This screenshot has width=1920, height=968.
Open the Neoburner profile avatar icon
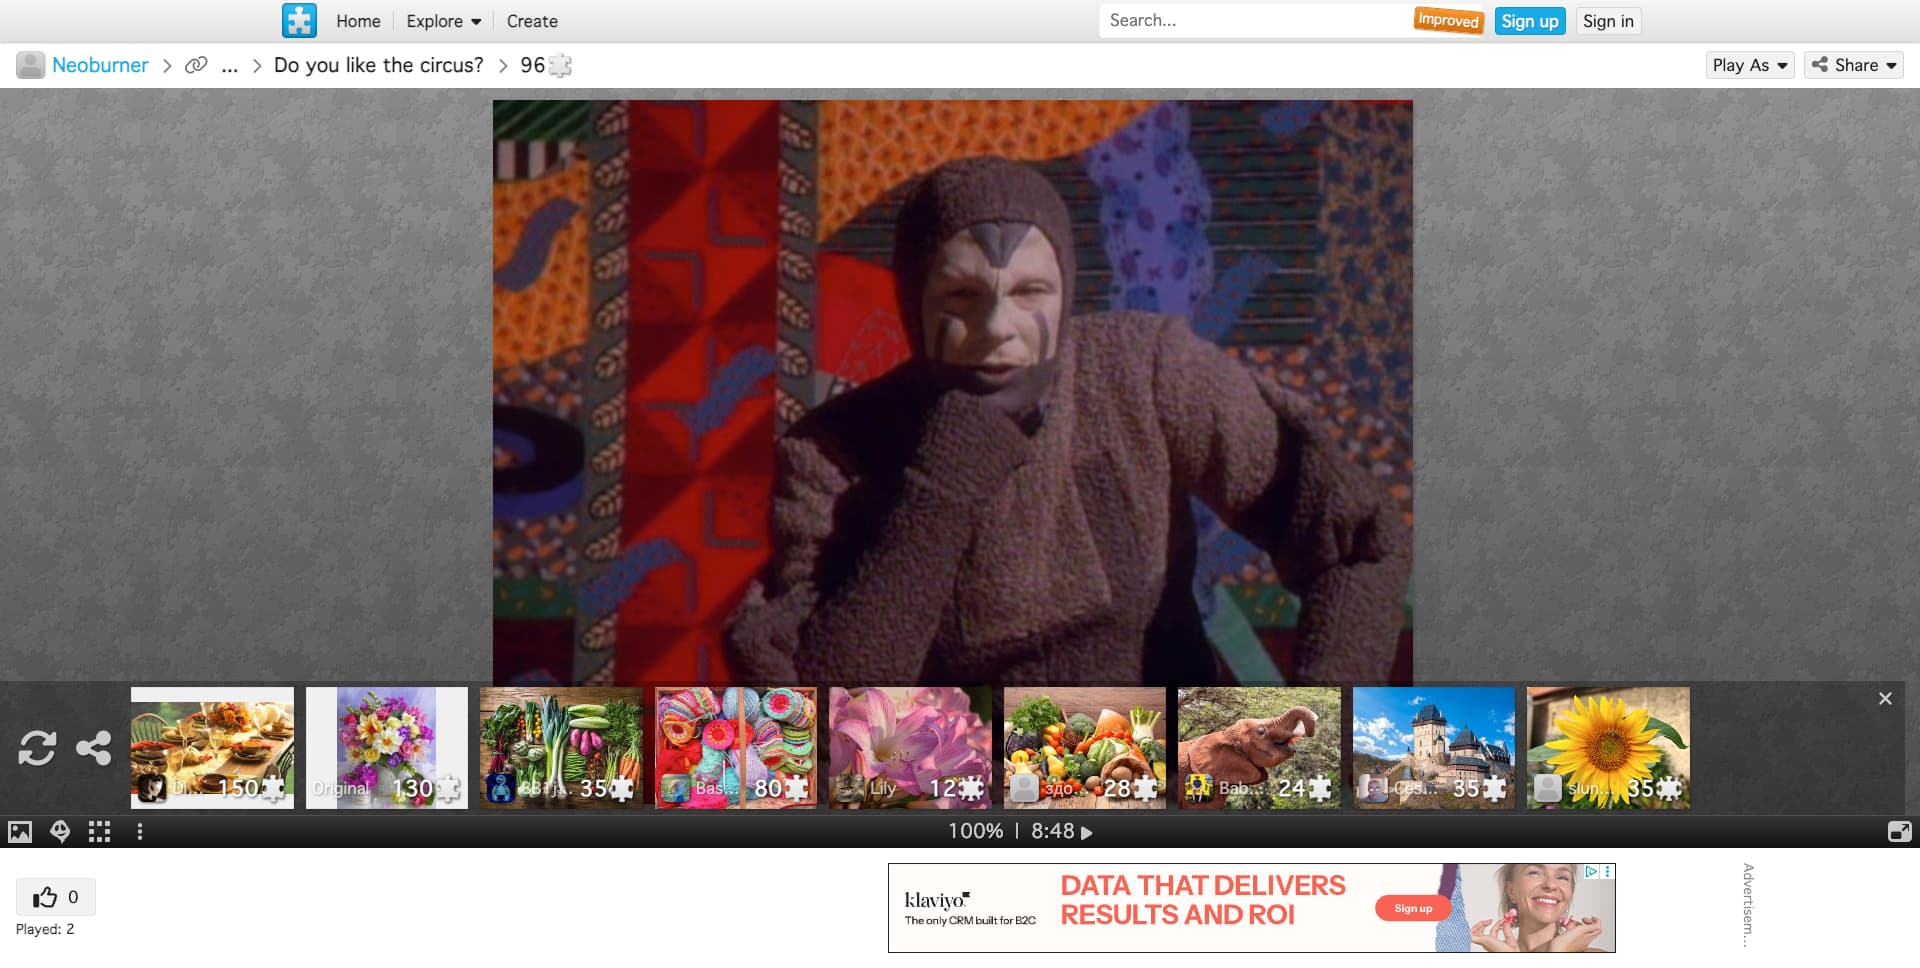[x=31, y=65]
